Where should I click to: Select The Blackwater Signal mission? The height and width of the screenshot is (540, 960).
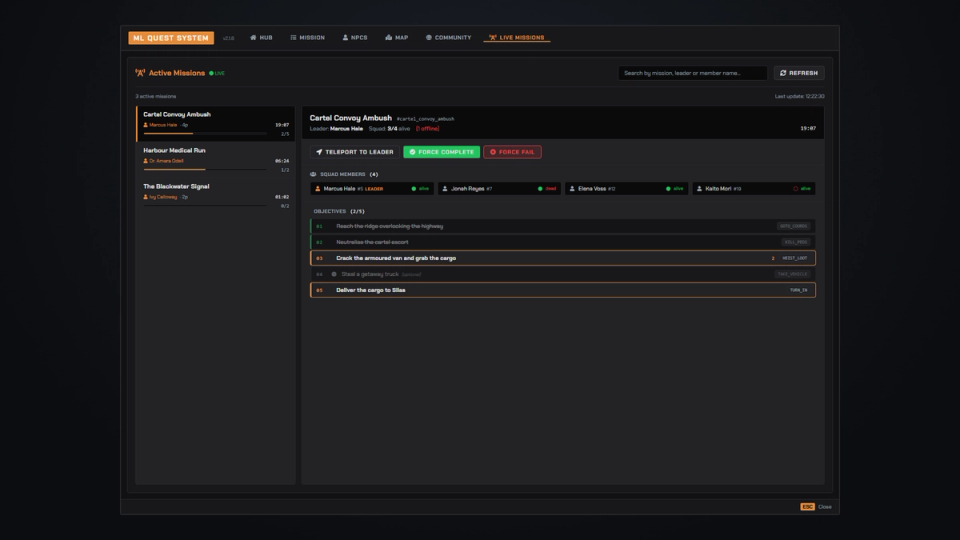click(x=216, y=196)
